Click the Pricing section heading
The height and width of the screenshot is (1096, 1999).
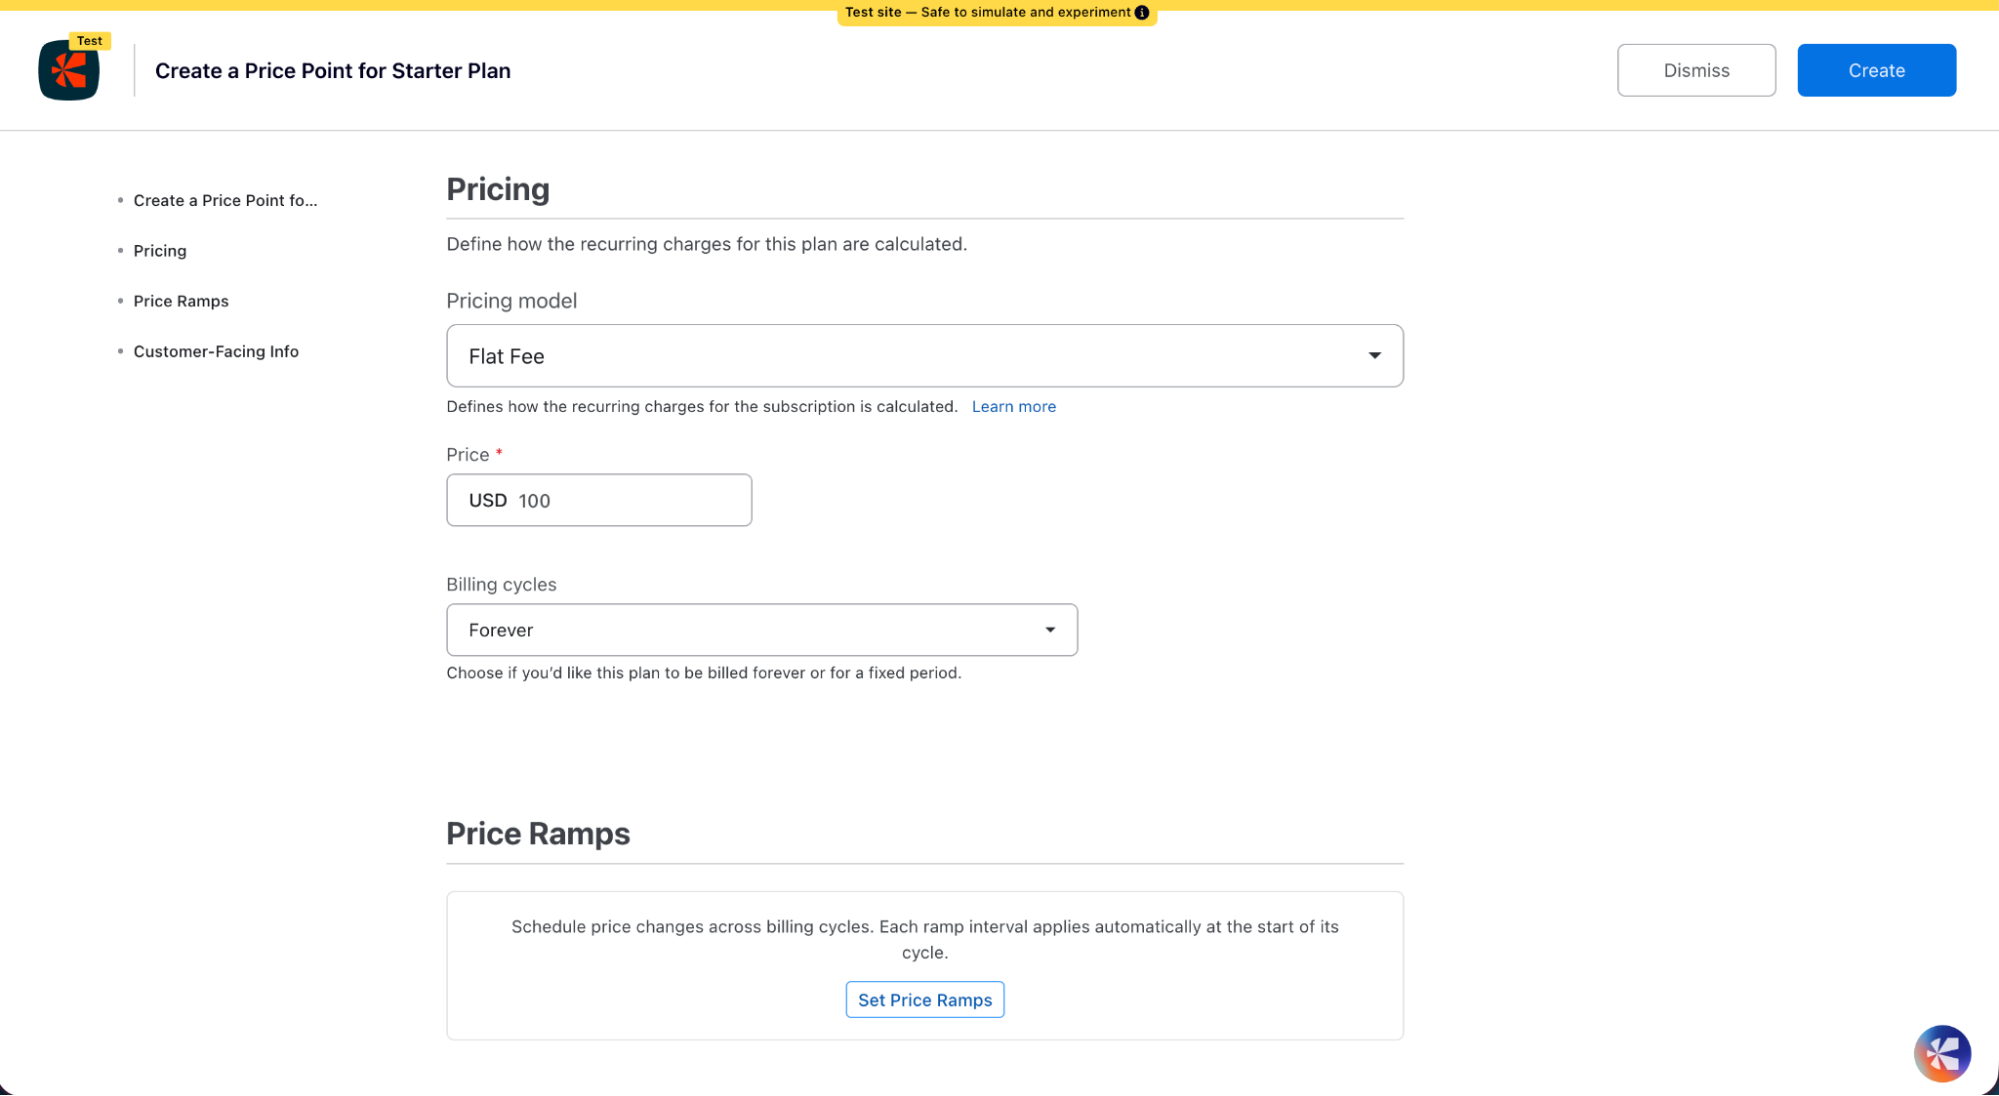tap(498, 189)
